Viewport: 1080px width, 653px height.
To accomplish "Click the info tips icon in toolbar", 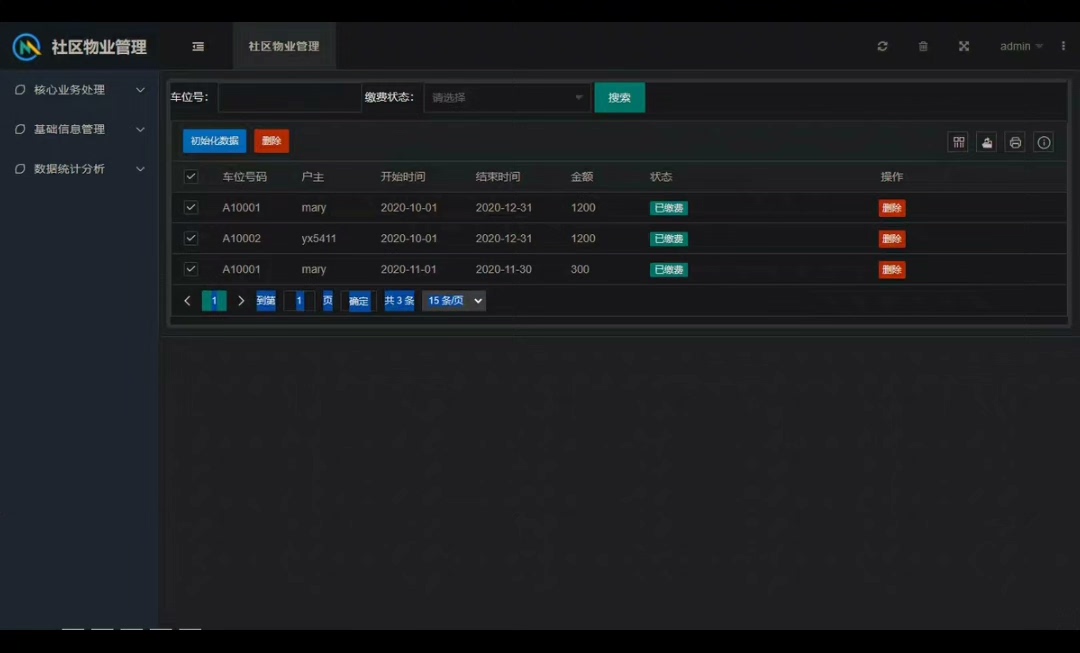I will (1044, 142).
